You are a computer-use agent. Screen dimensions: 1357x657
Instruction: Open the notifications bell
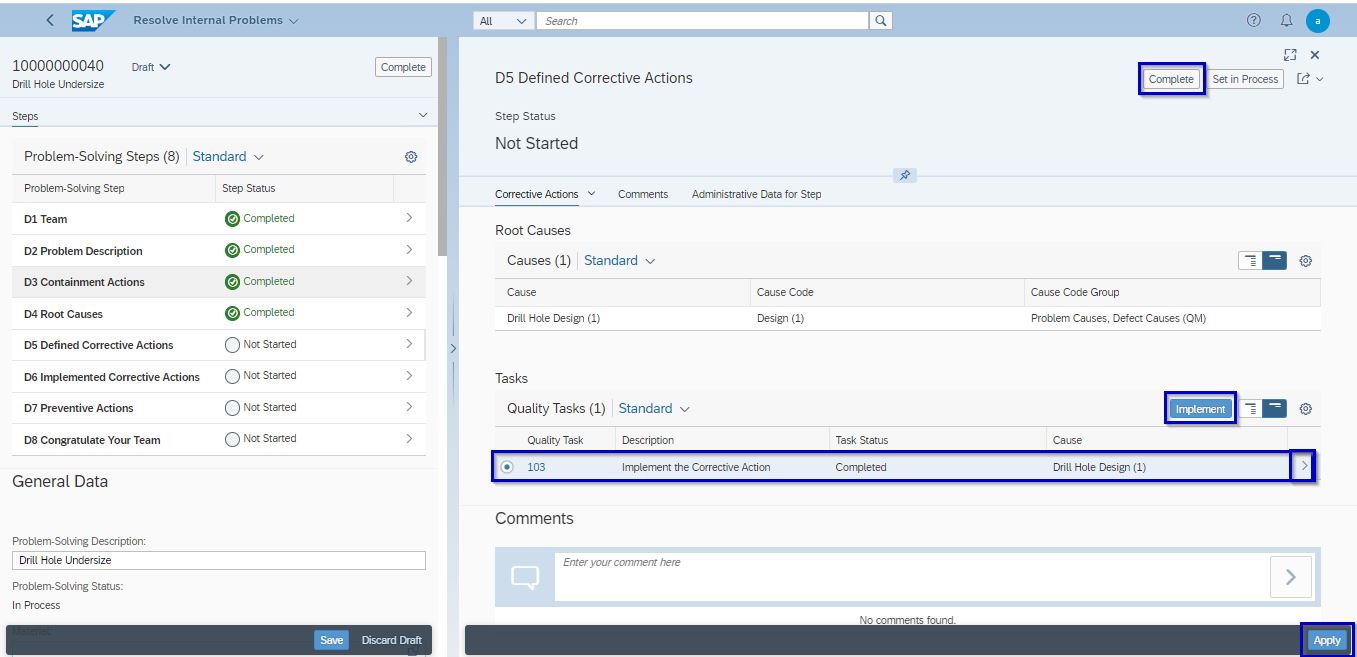point(1285,19)
